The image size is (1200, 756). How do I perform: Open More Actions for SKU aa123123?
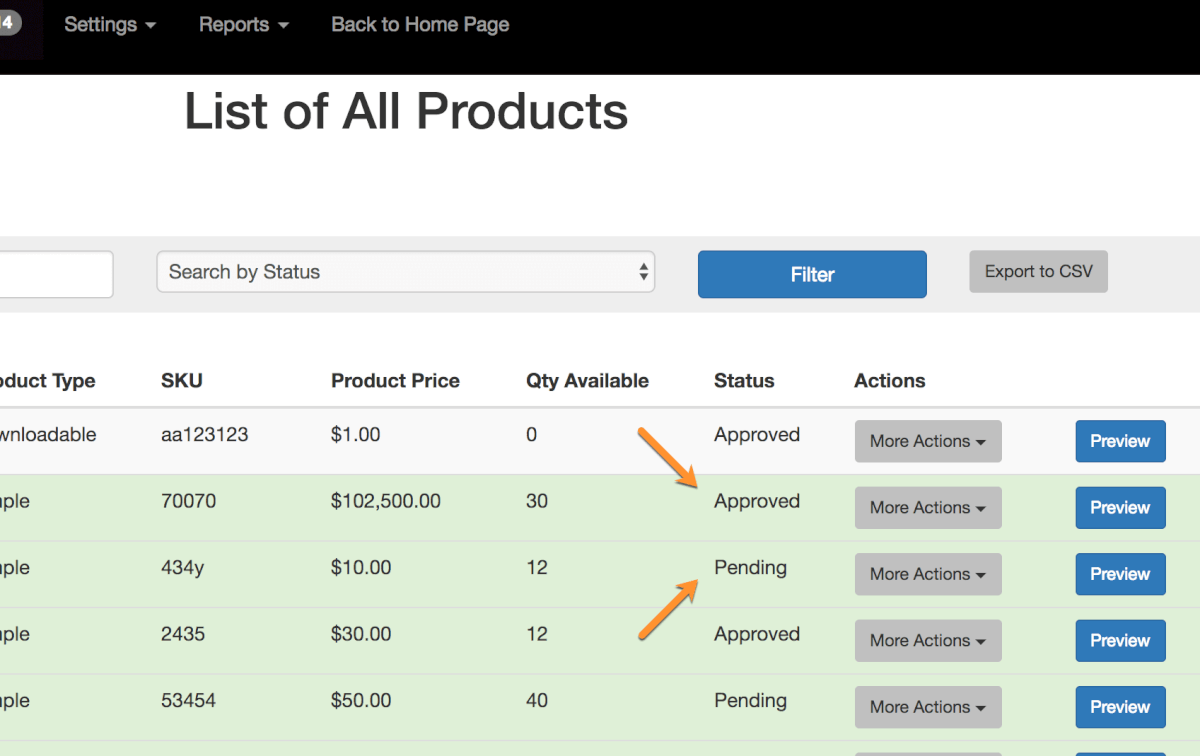point(927,441)
